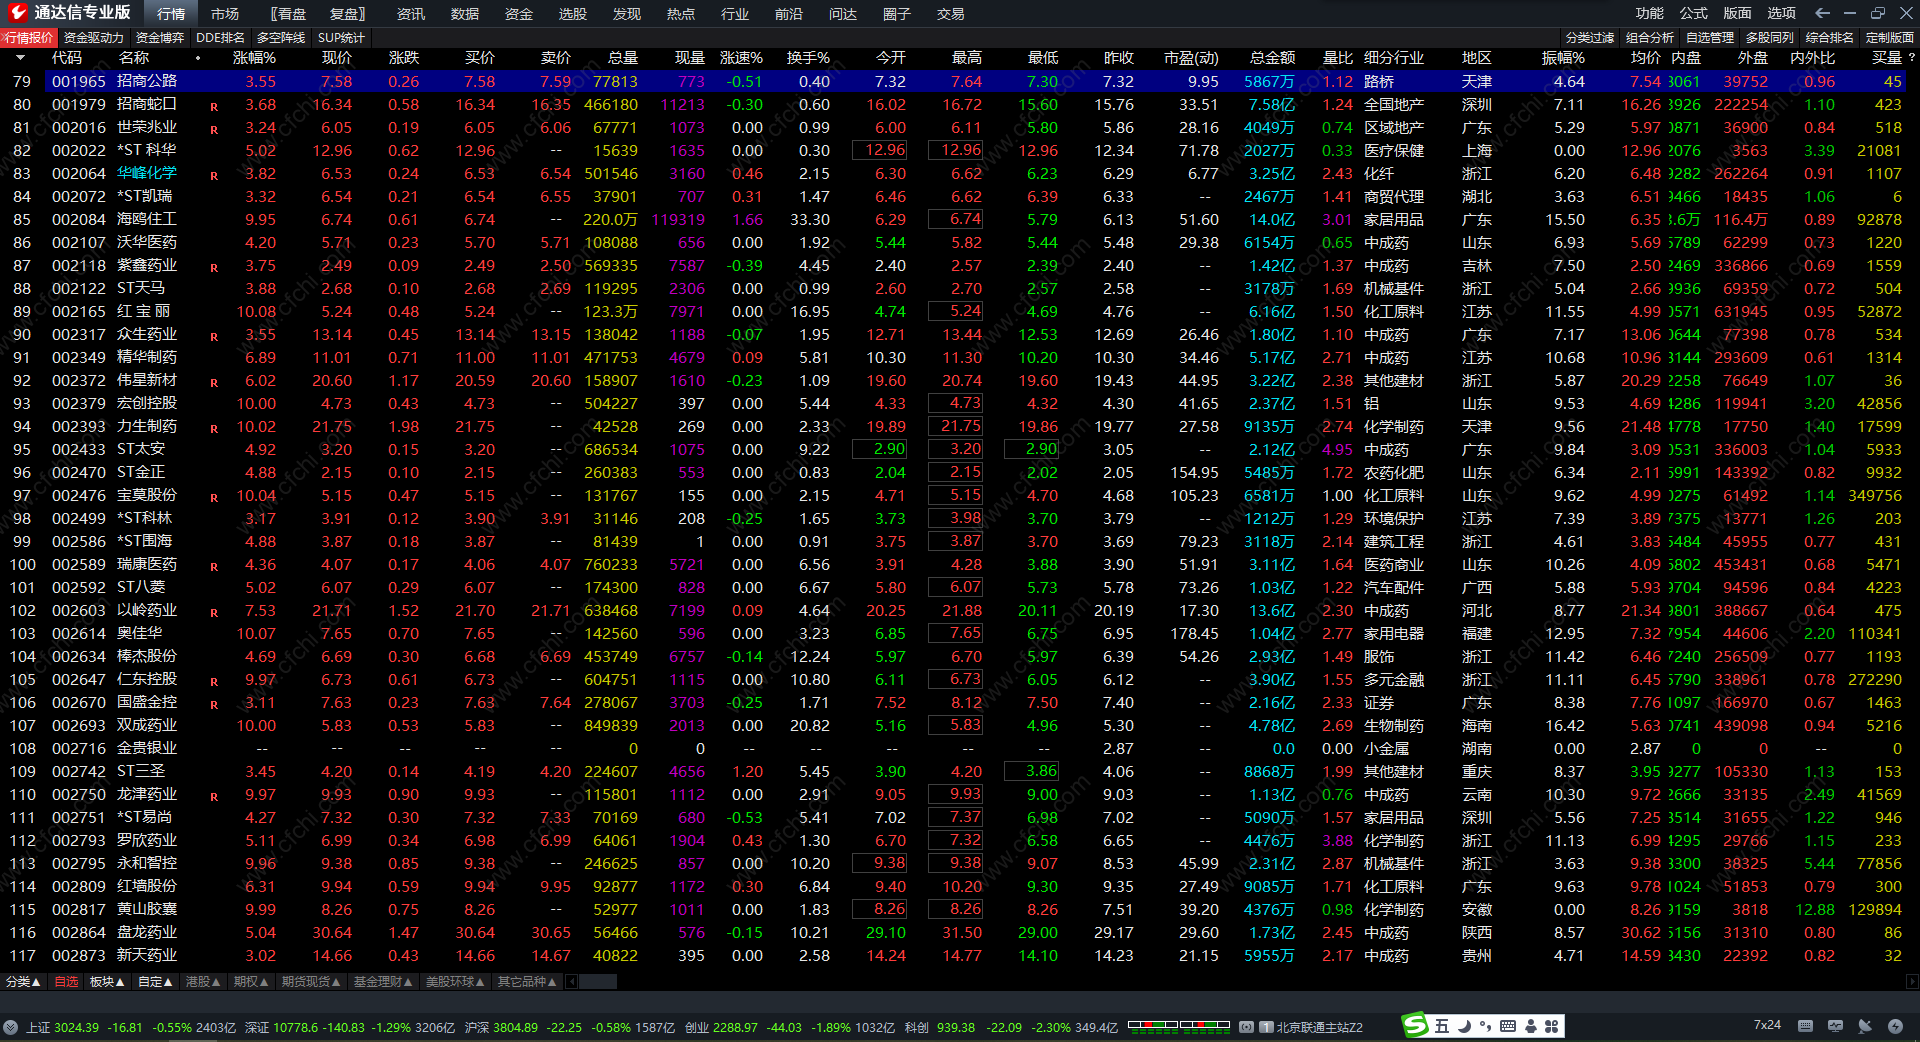Image resolution: width=1920 pixels, height=1042 pixels.
Task: Open the header row dropdown triangle
Action: (x=20, y=58)
